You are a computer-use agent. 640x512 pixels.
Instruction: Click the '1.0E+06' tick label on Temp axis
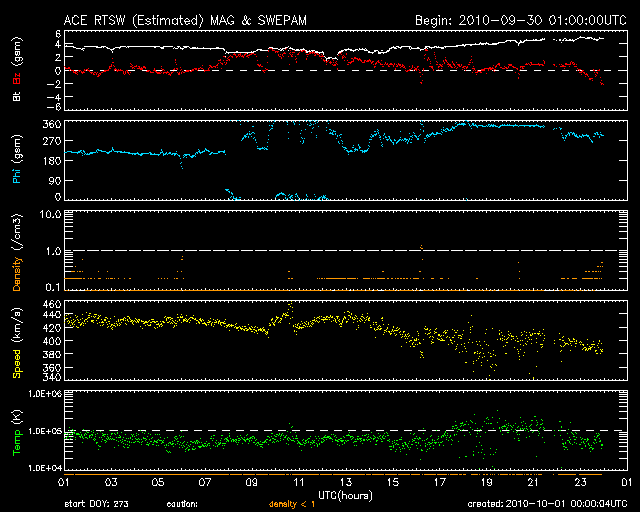(45, 394)
